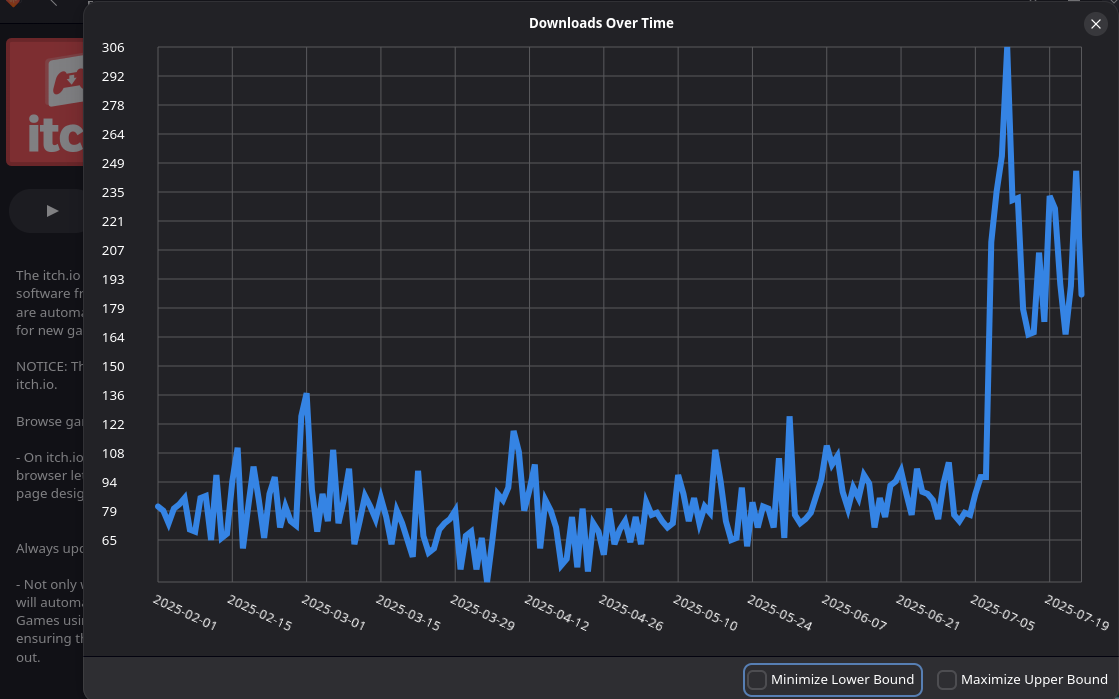Enable the Minimize Lower Bound checkbox
This screenshot has height=699, width=1119.
758,680
